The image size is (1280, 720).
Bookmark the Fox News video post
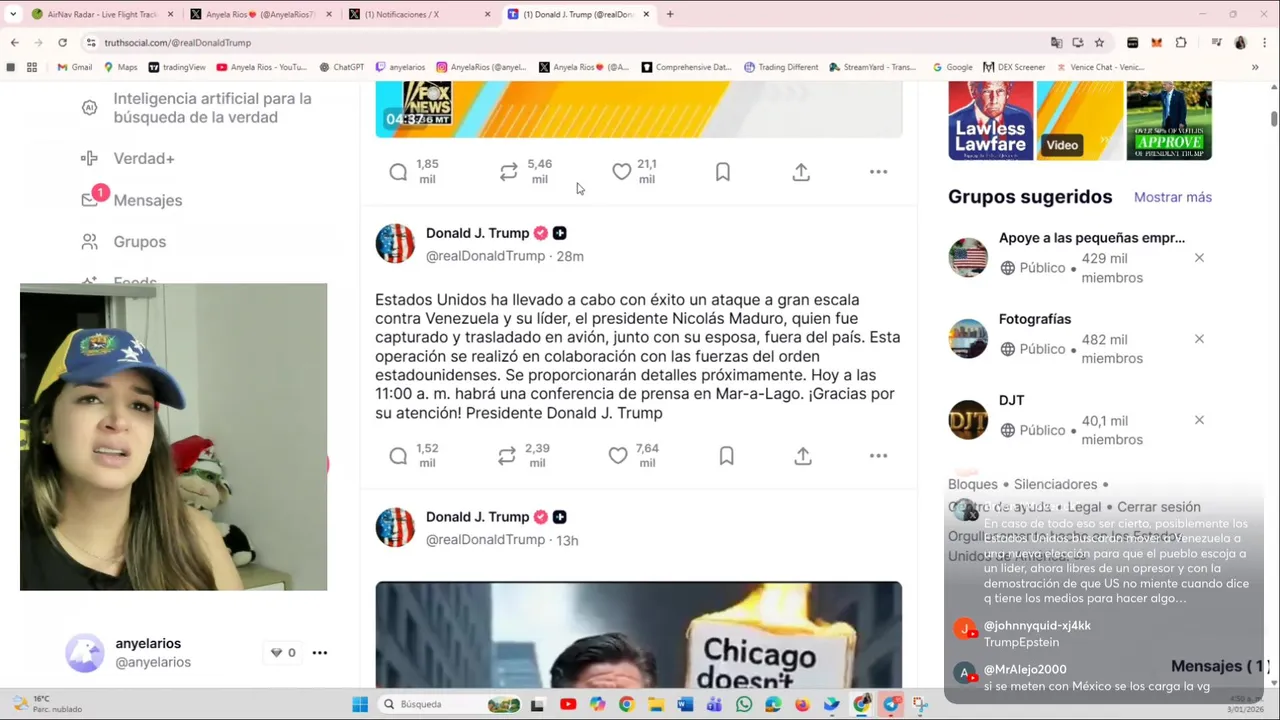(723, 172)
